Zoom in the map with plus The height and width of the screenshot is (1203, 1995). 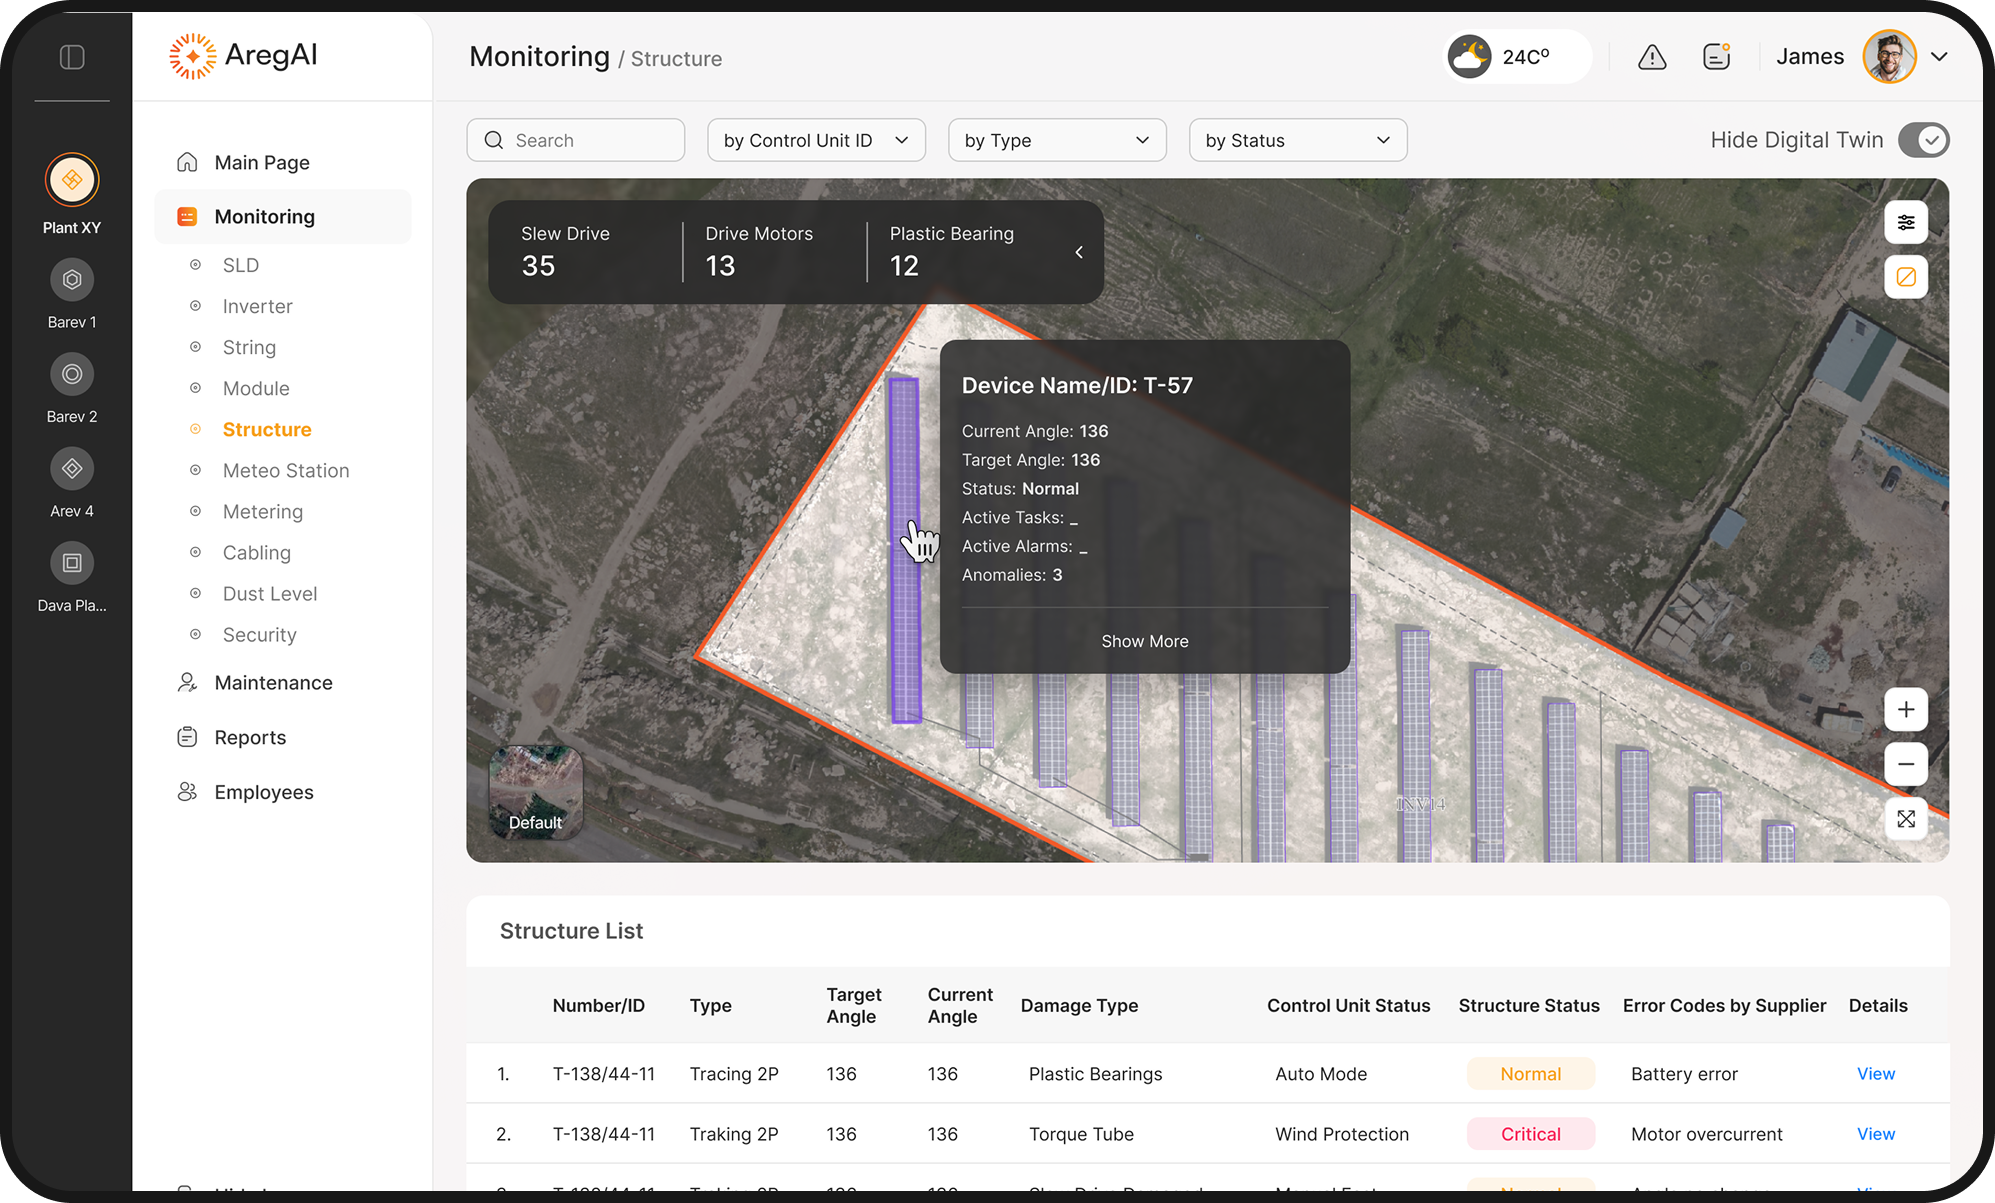(1906, 710)
